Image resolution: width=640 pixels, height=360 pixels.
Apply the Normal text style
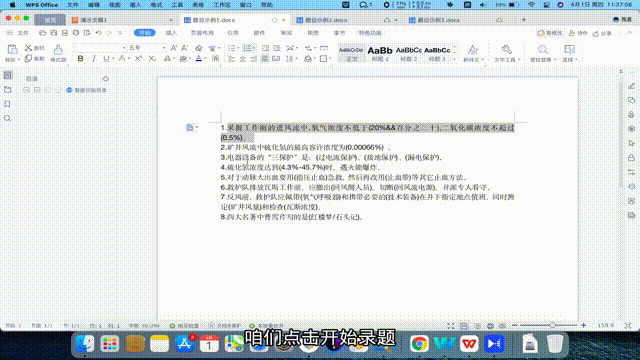pyautogui.click(x=351, y=53)
